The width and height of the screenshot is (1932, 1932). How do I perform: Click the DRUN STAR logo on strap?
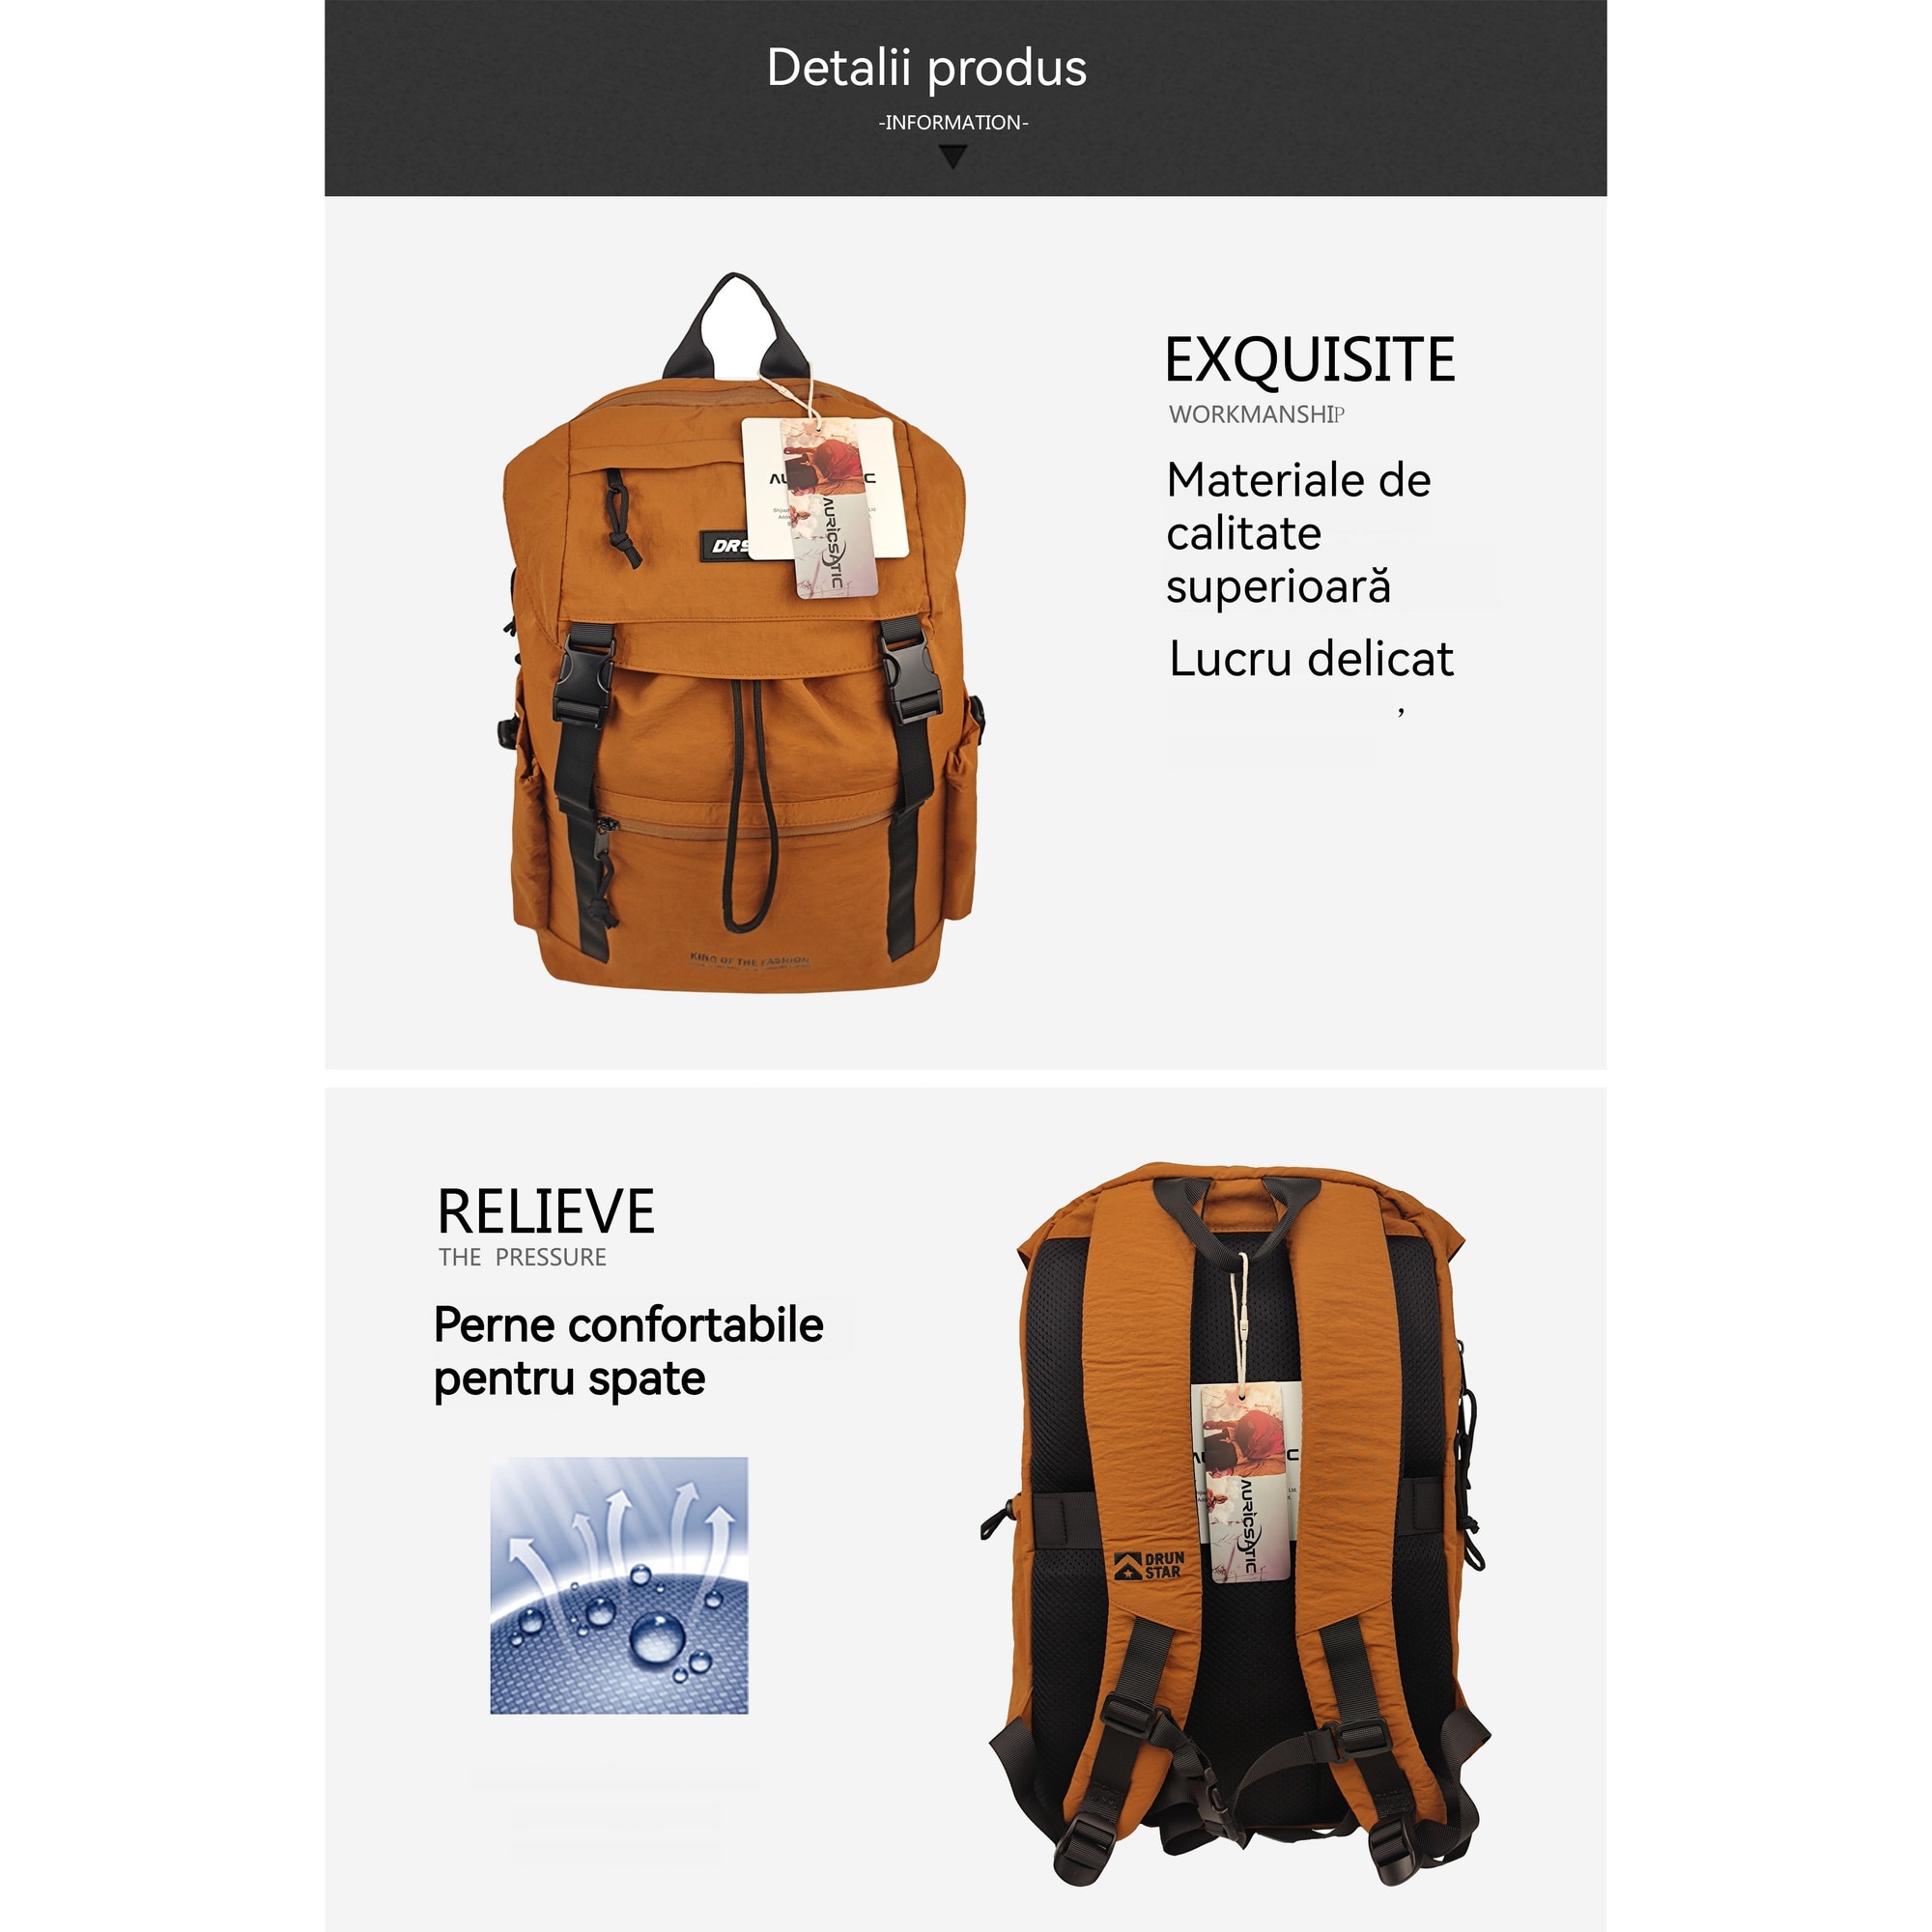click(x=1150, y=1566)
